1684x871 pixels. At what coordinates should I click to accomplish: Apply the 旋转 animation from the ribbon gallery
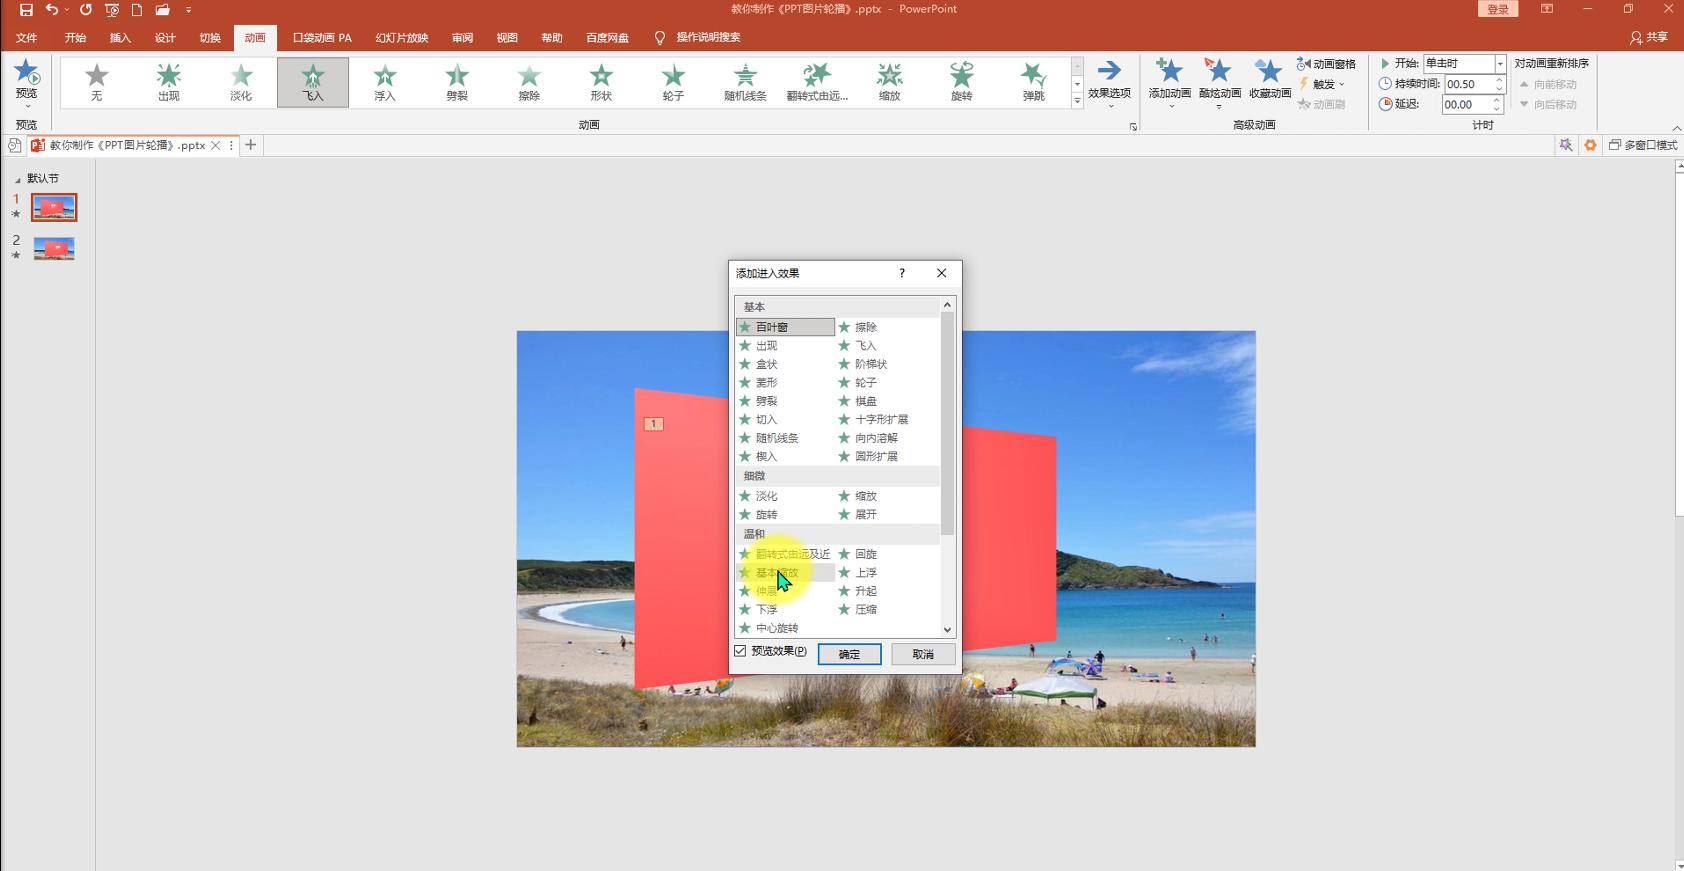[x=961, y=82]
